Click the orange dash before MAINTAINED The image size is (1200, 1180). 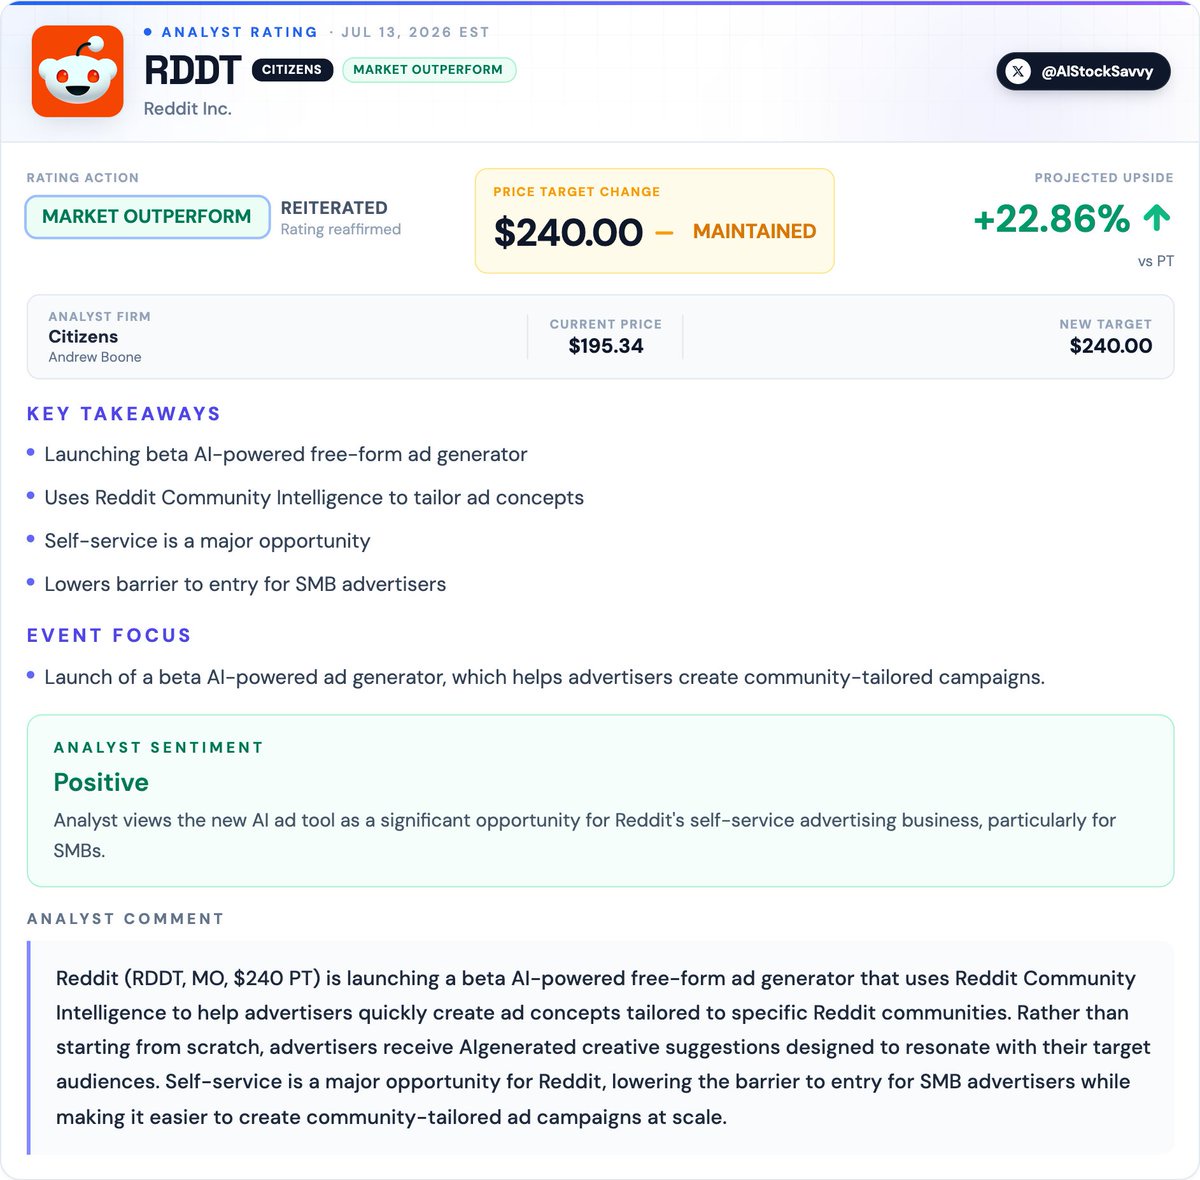click(664, 232)
